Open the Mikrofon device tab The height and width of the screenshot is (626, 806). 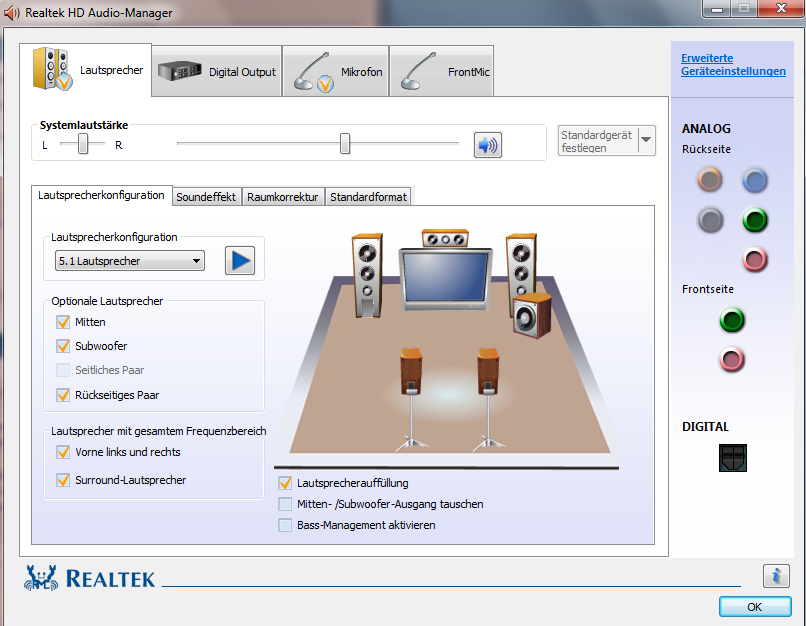[x=336, y=71]
